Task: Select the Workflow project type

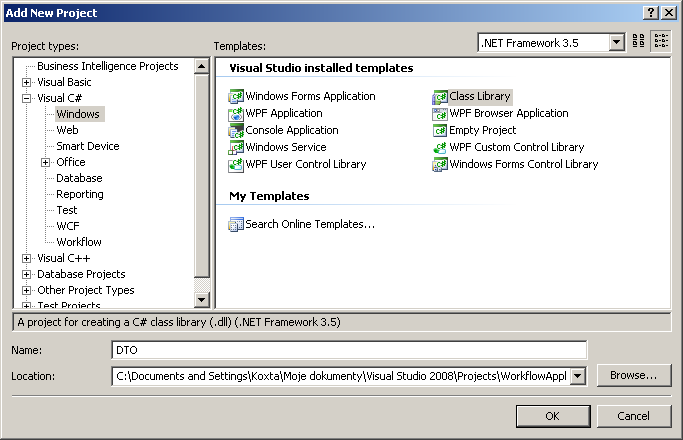Action: point(79,242)
